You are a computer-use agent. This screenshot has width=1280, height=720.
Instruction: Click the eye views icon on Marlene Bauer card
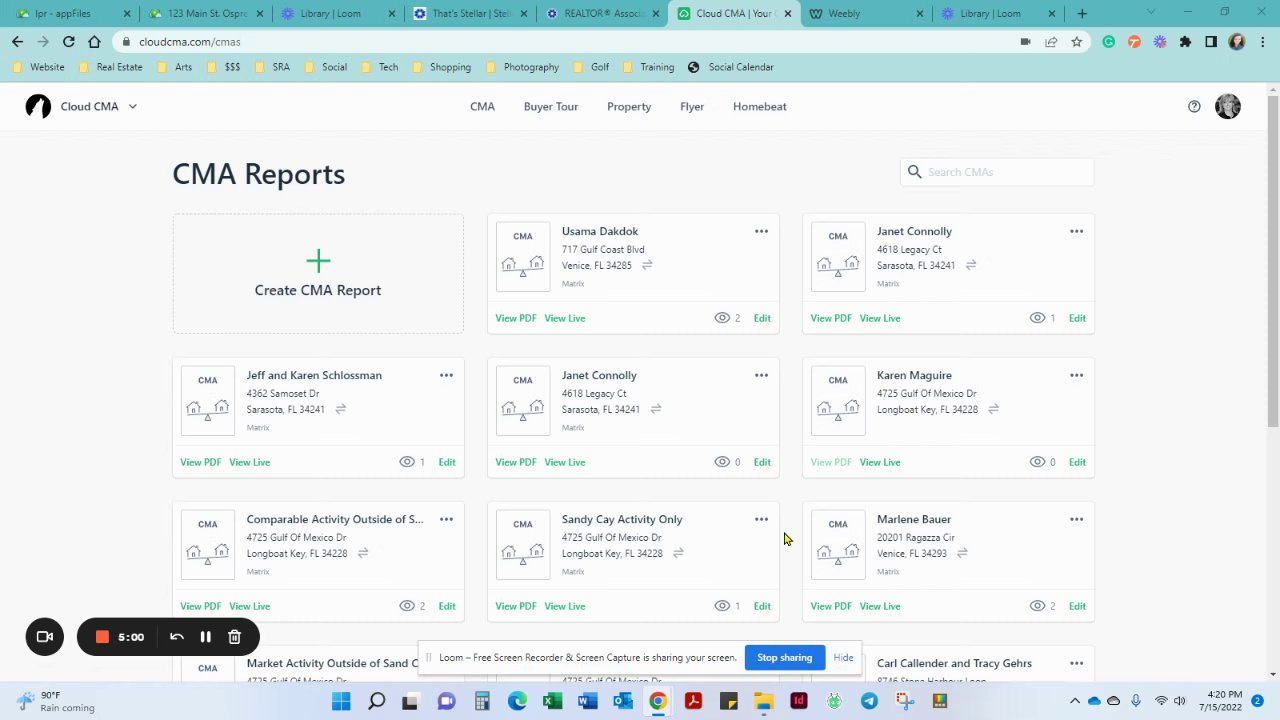pos(1037,606)
